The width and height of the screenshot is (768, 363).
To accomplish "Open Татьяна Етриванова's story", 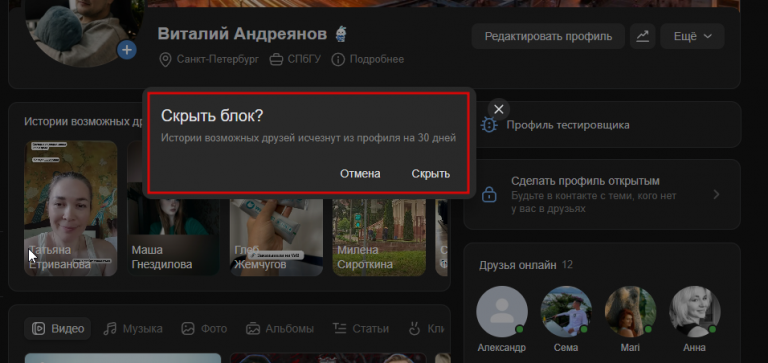I will [x=71, y=209].
